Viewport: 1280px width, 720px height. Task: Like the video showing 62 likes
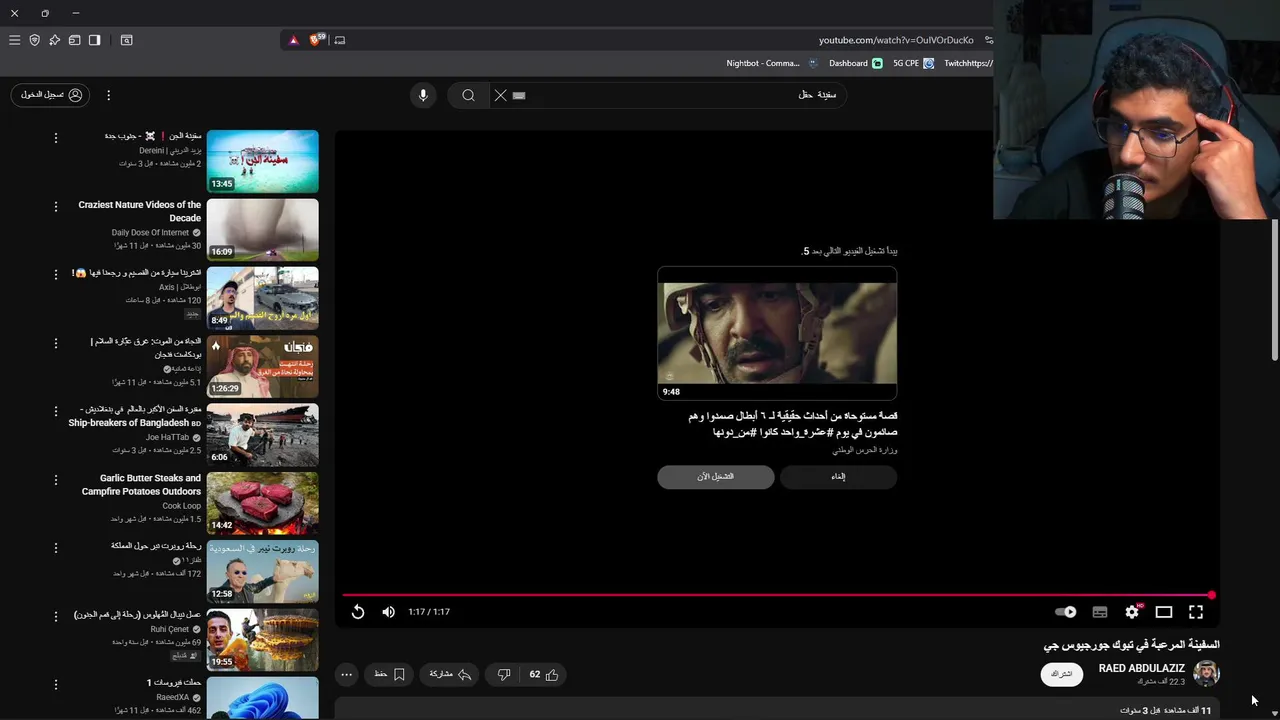544,675
